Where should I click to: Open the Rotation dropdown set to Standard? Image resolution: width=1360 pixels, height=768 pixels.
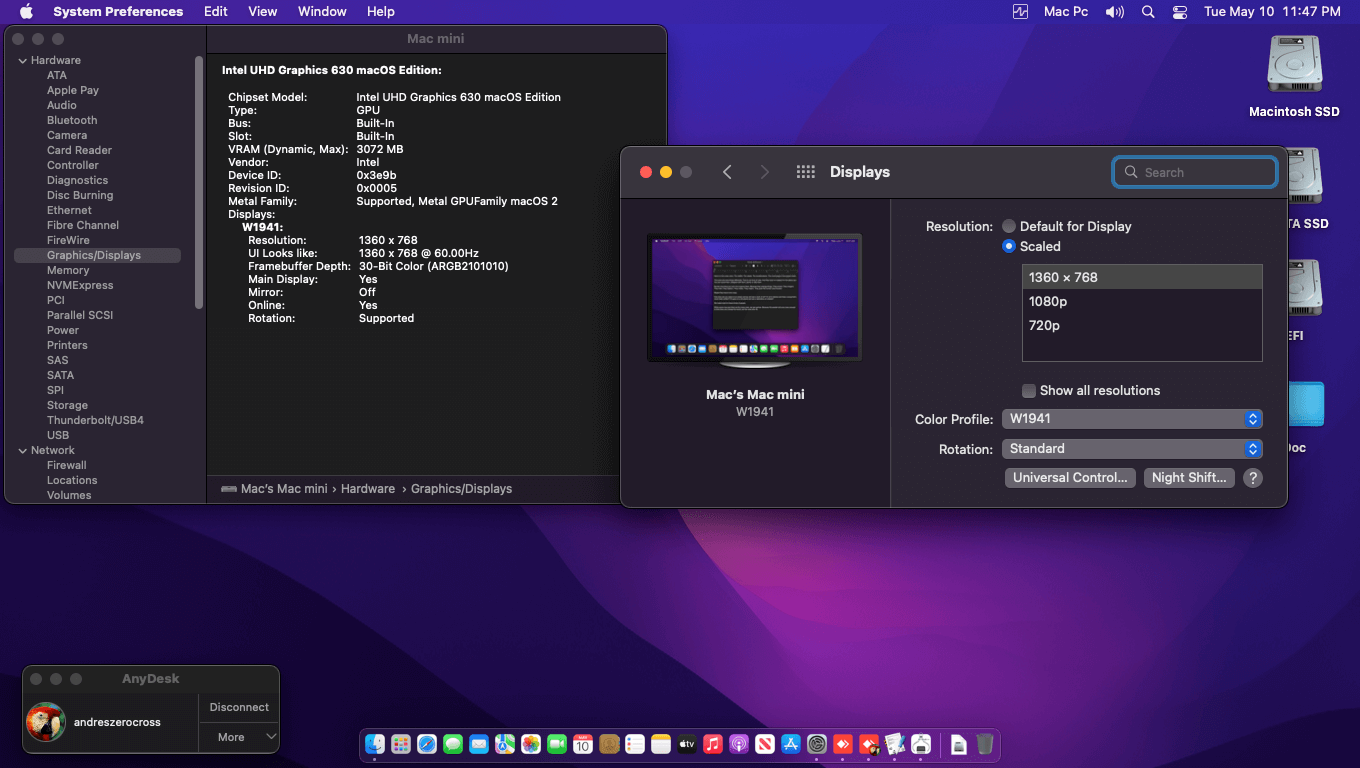coord(1131,448)
